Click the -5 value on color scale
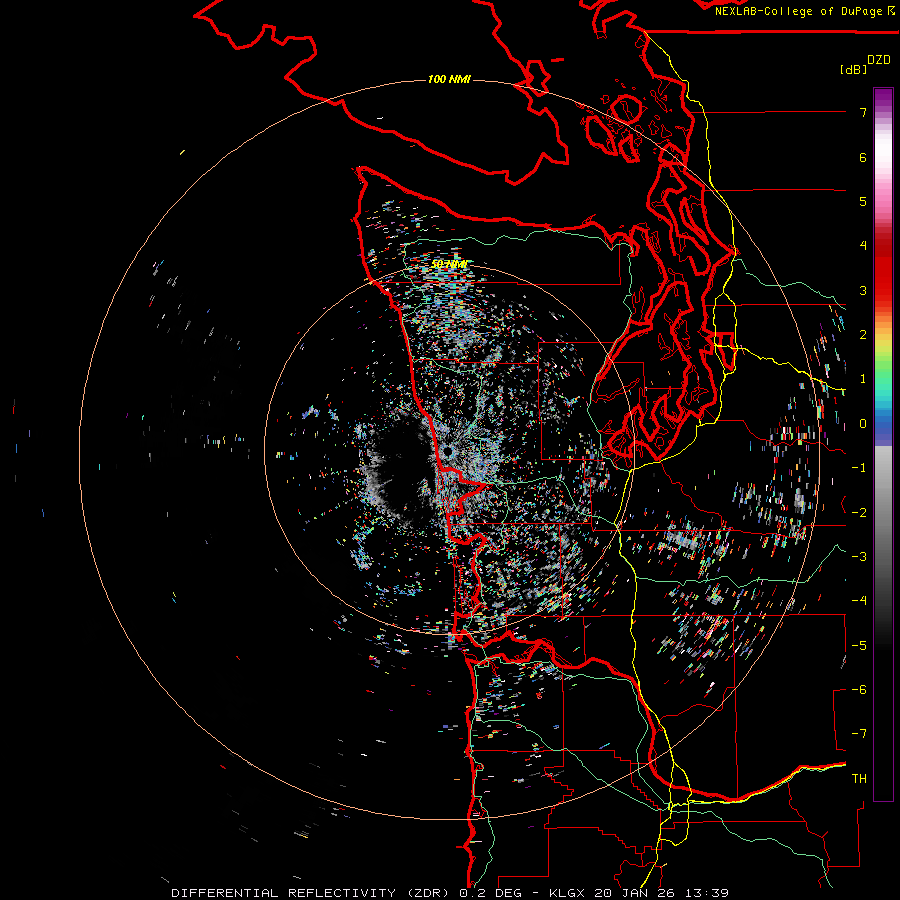The height and width of the screenshot is (900, 900). click(859, 646)
